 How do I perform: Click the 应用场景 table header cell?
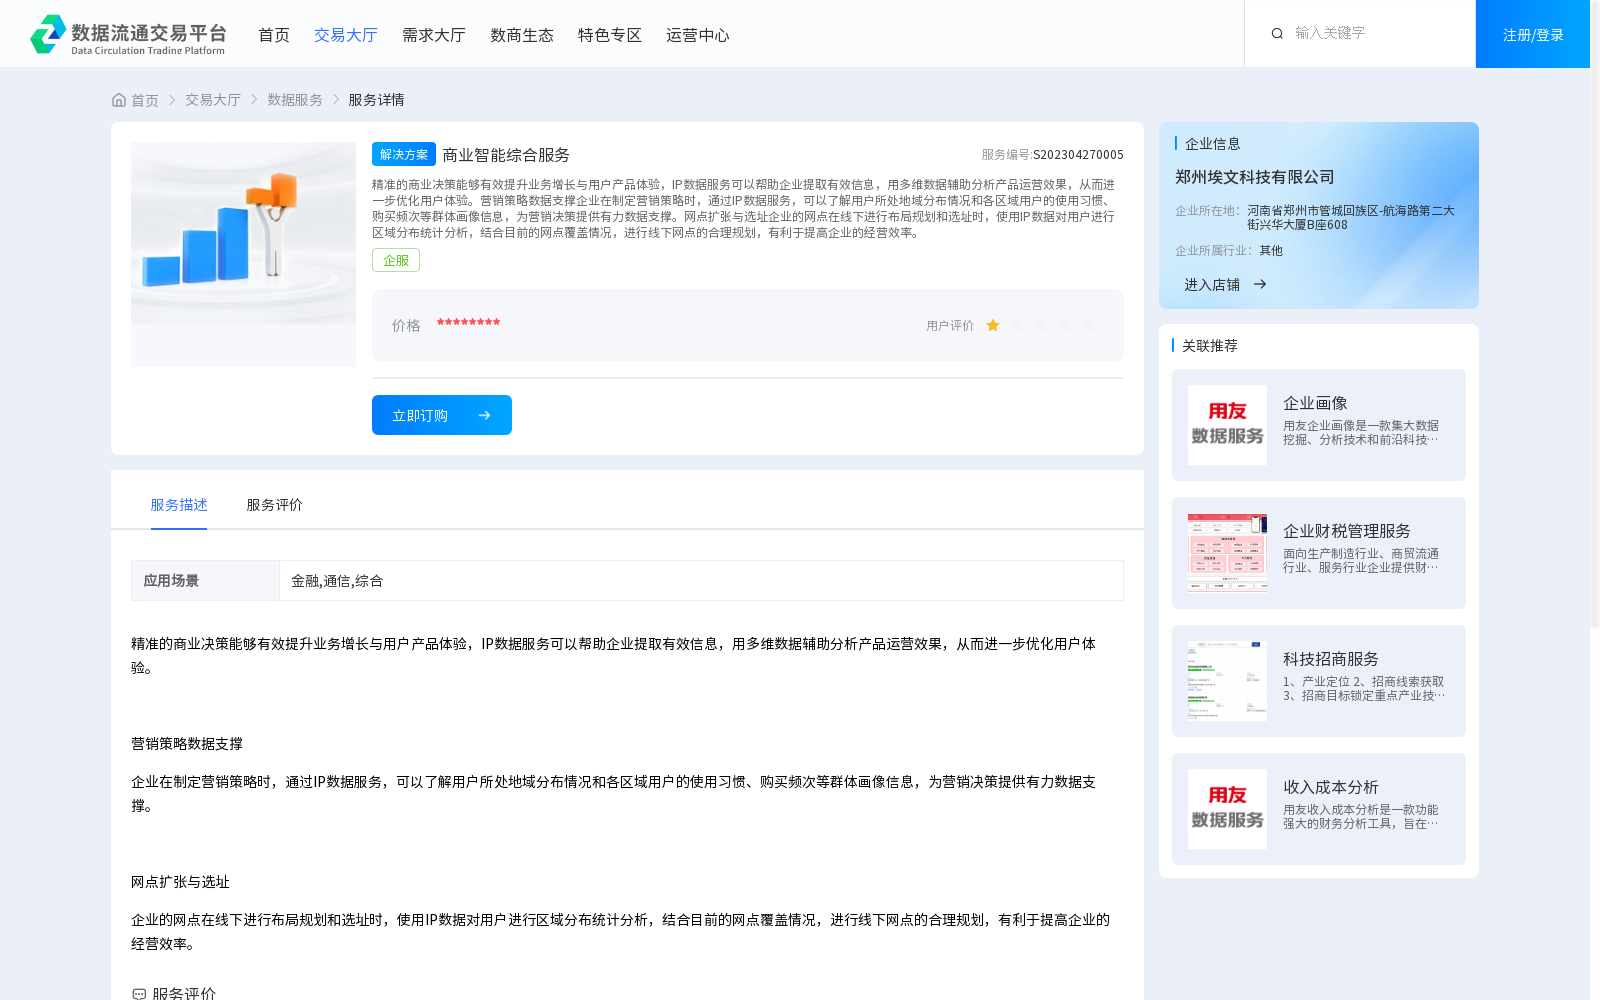(x=205, y=581)
